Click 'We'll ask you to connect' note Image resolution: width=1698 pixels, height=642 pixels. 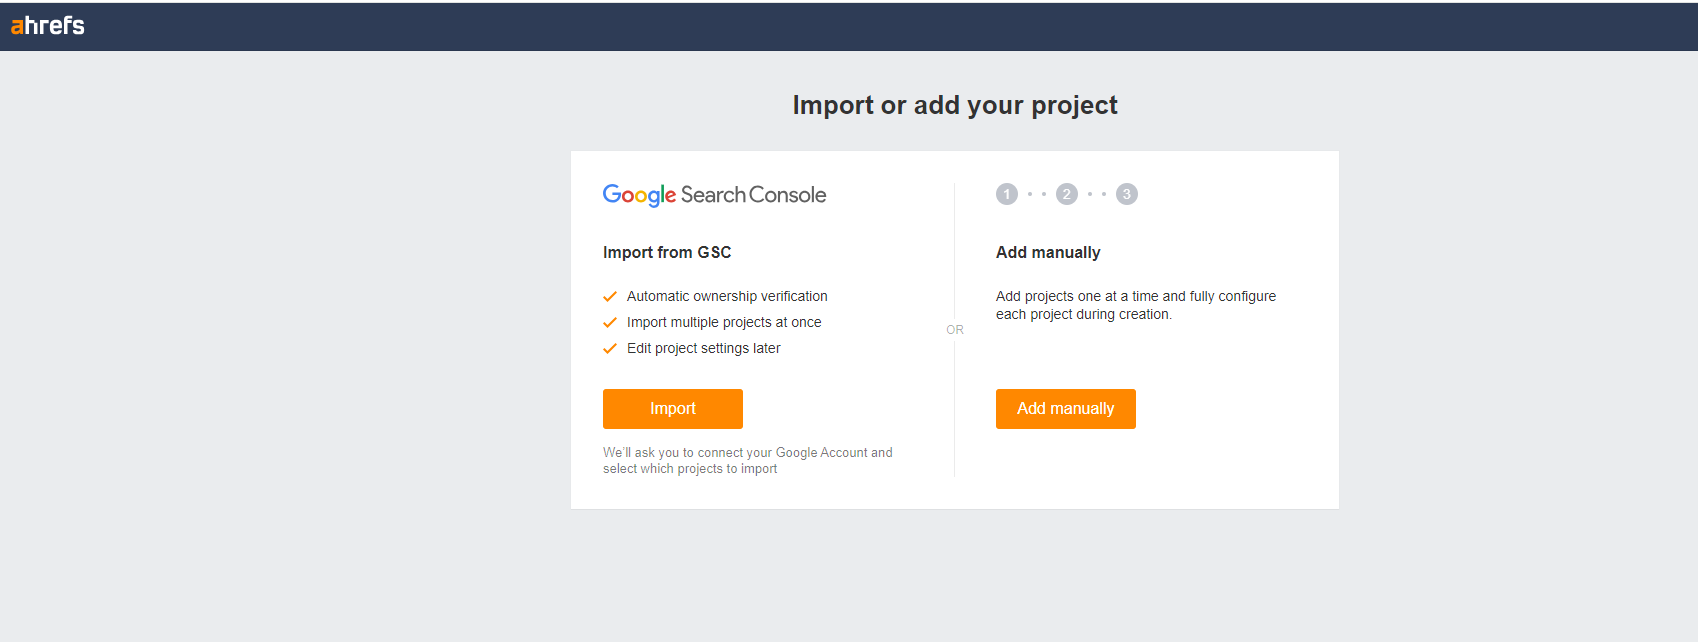coord(748,460)
